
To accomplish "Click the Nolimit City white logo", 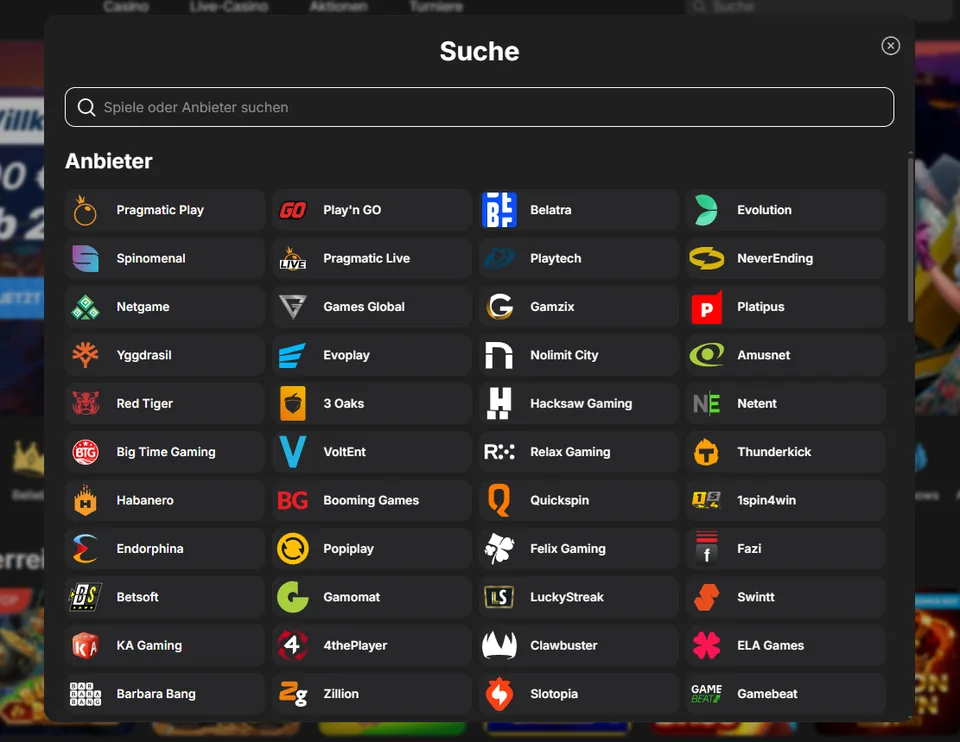I will pos(499,355).
